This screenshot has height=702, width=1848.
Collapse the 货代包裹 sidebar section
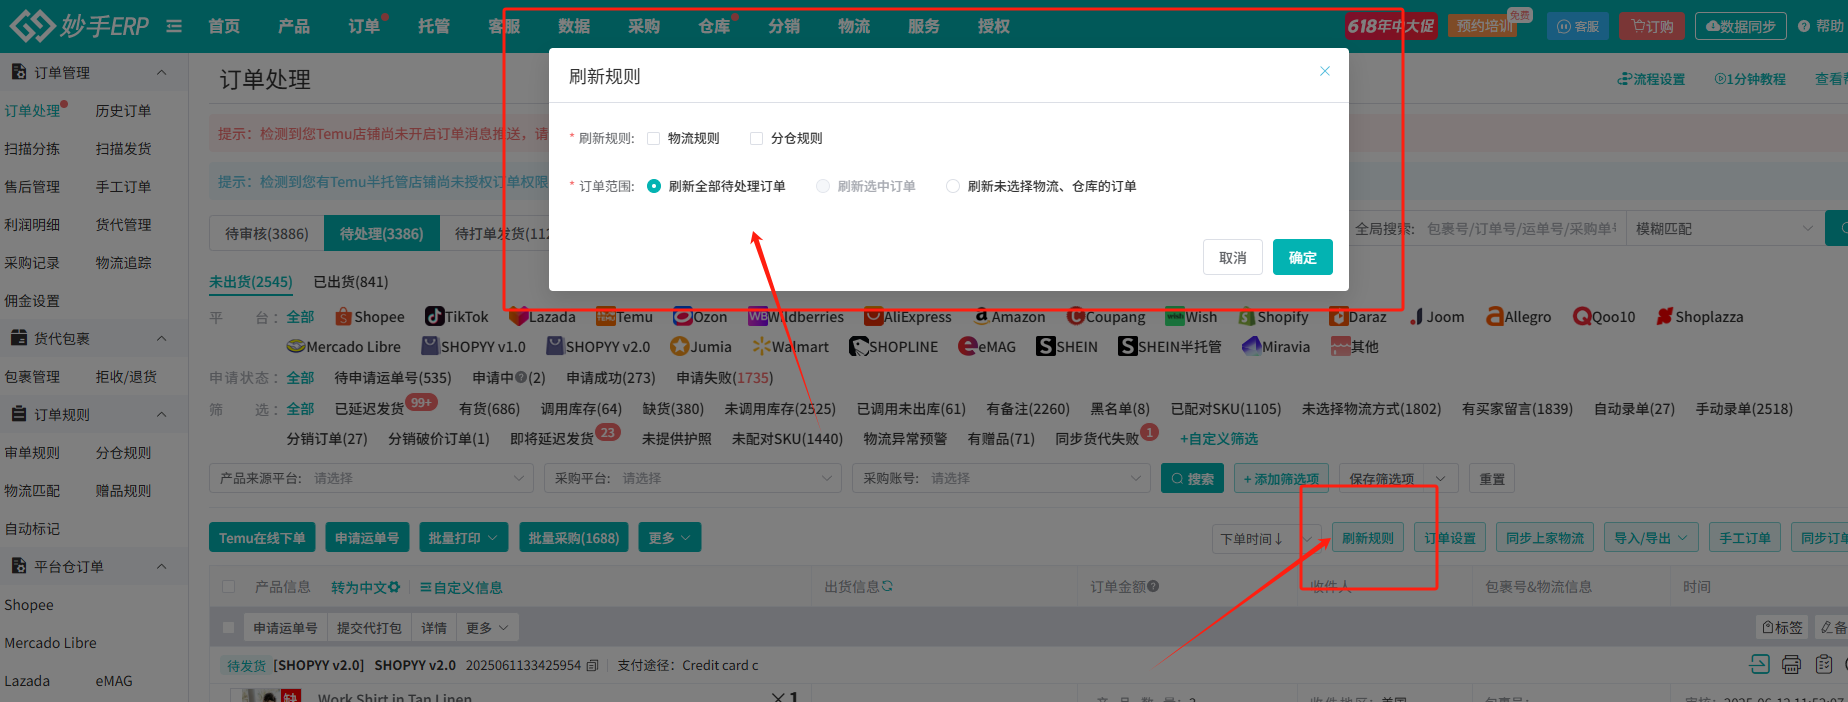[x=162, y=339]
